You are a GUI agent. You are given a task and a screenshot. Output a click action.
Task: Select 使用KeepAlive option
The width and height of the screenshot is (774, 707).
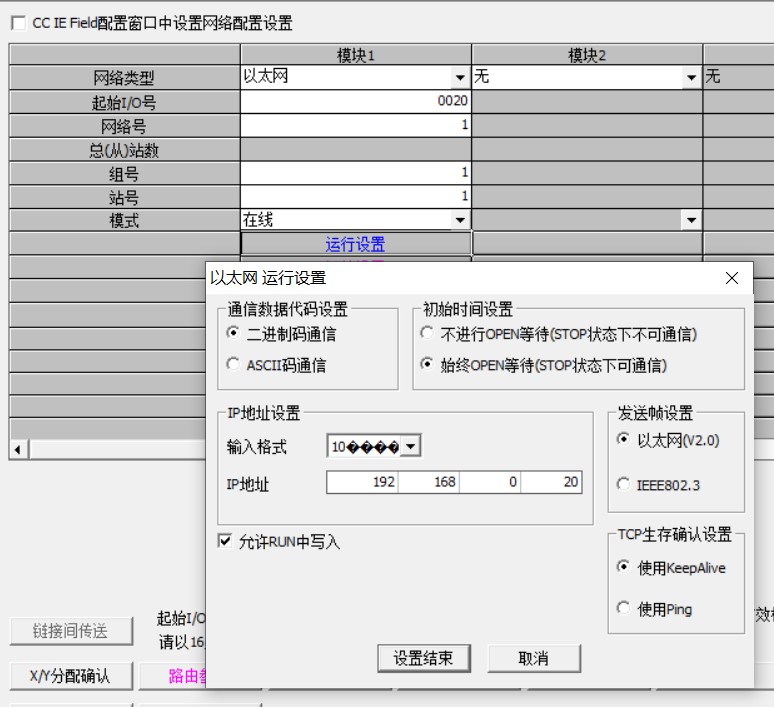pyautogui.click(x=624, y=568)
